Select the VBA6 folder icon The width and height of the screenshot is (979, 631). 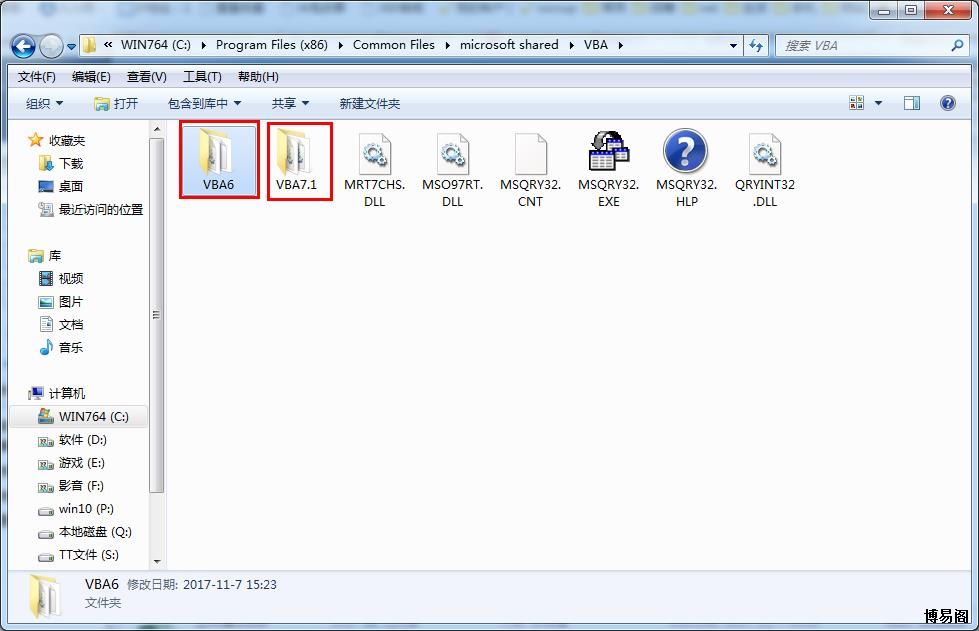(x=218, y=153)
